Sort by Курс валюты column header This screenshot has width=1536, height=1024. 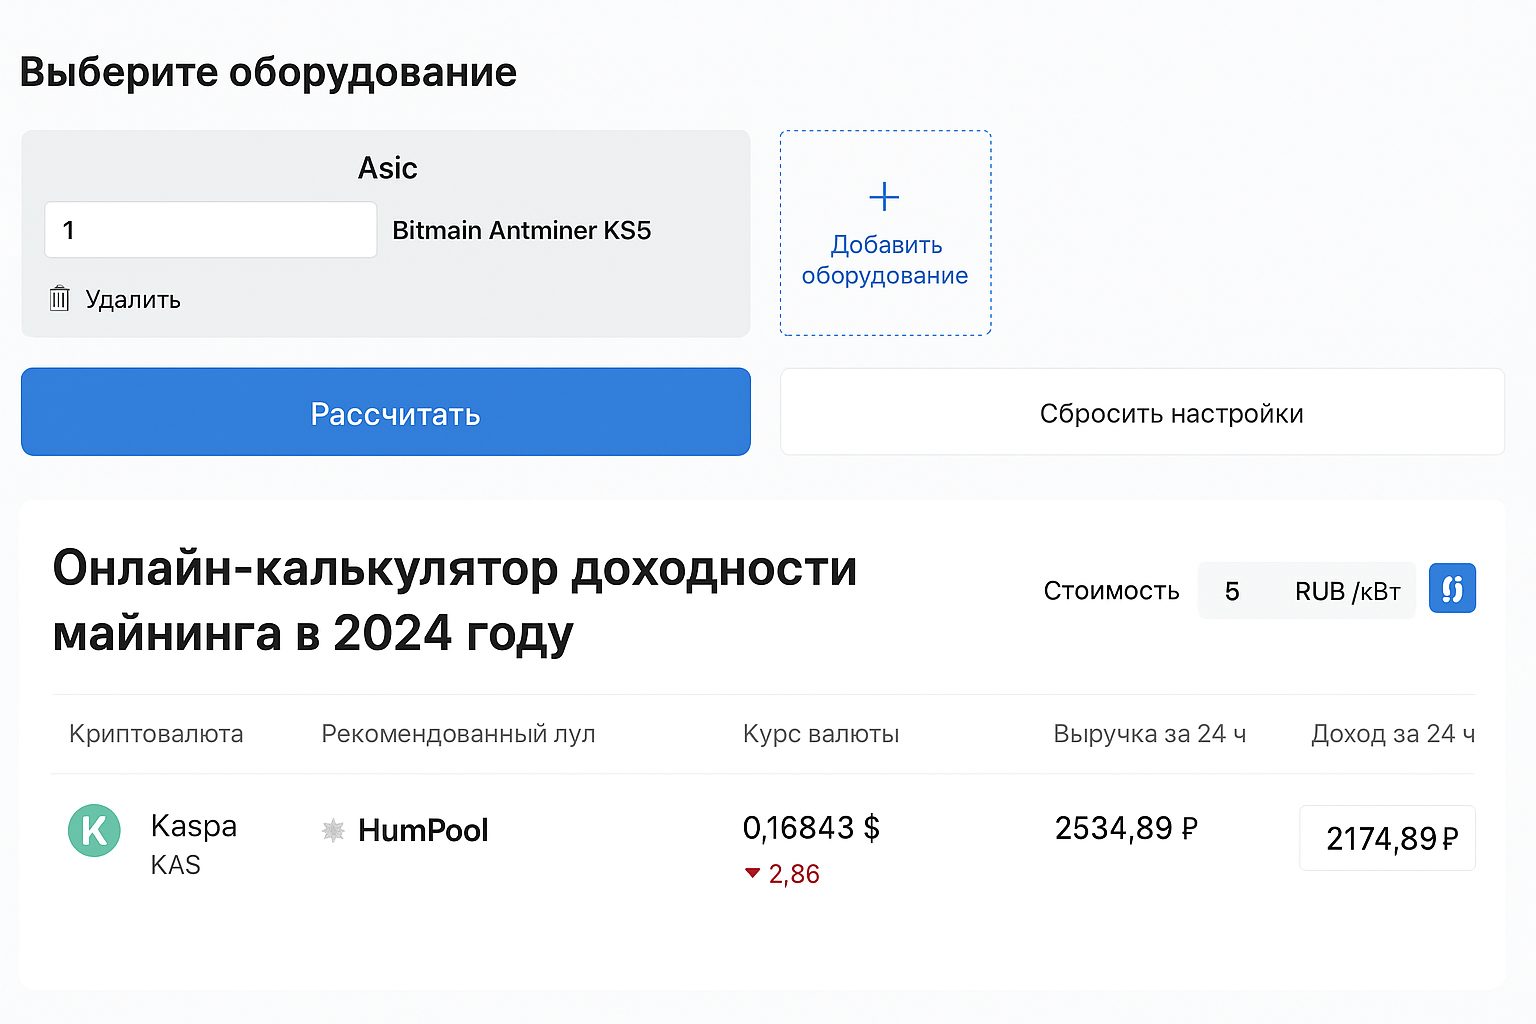821,734
